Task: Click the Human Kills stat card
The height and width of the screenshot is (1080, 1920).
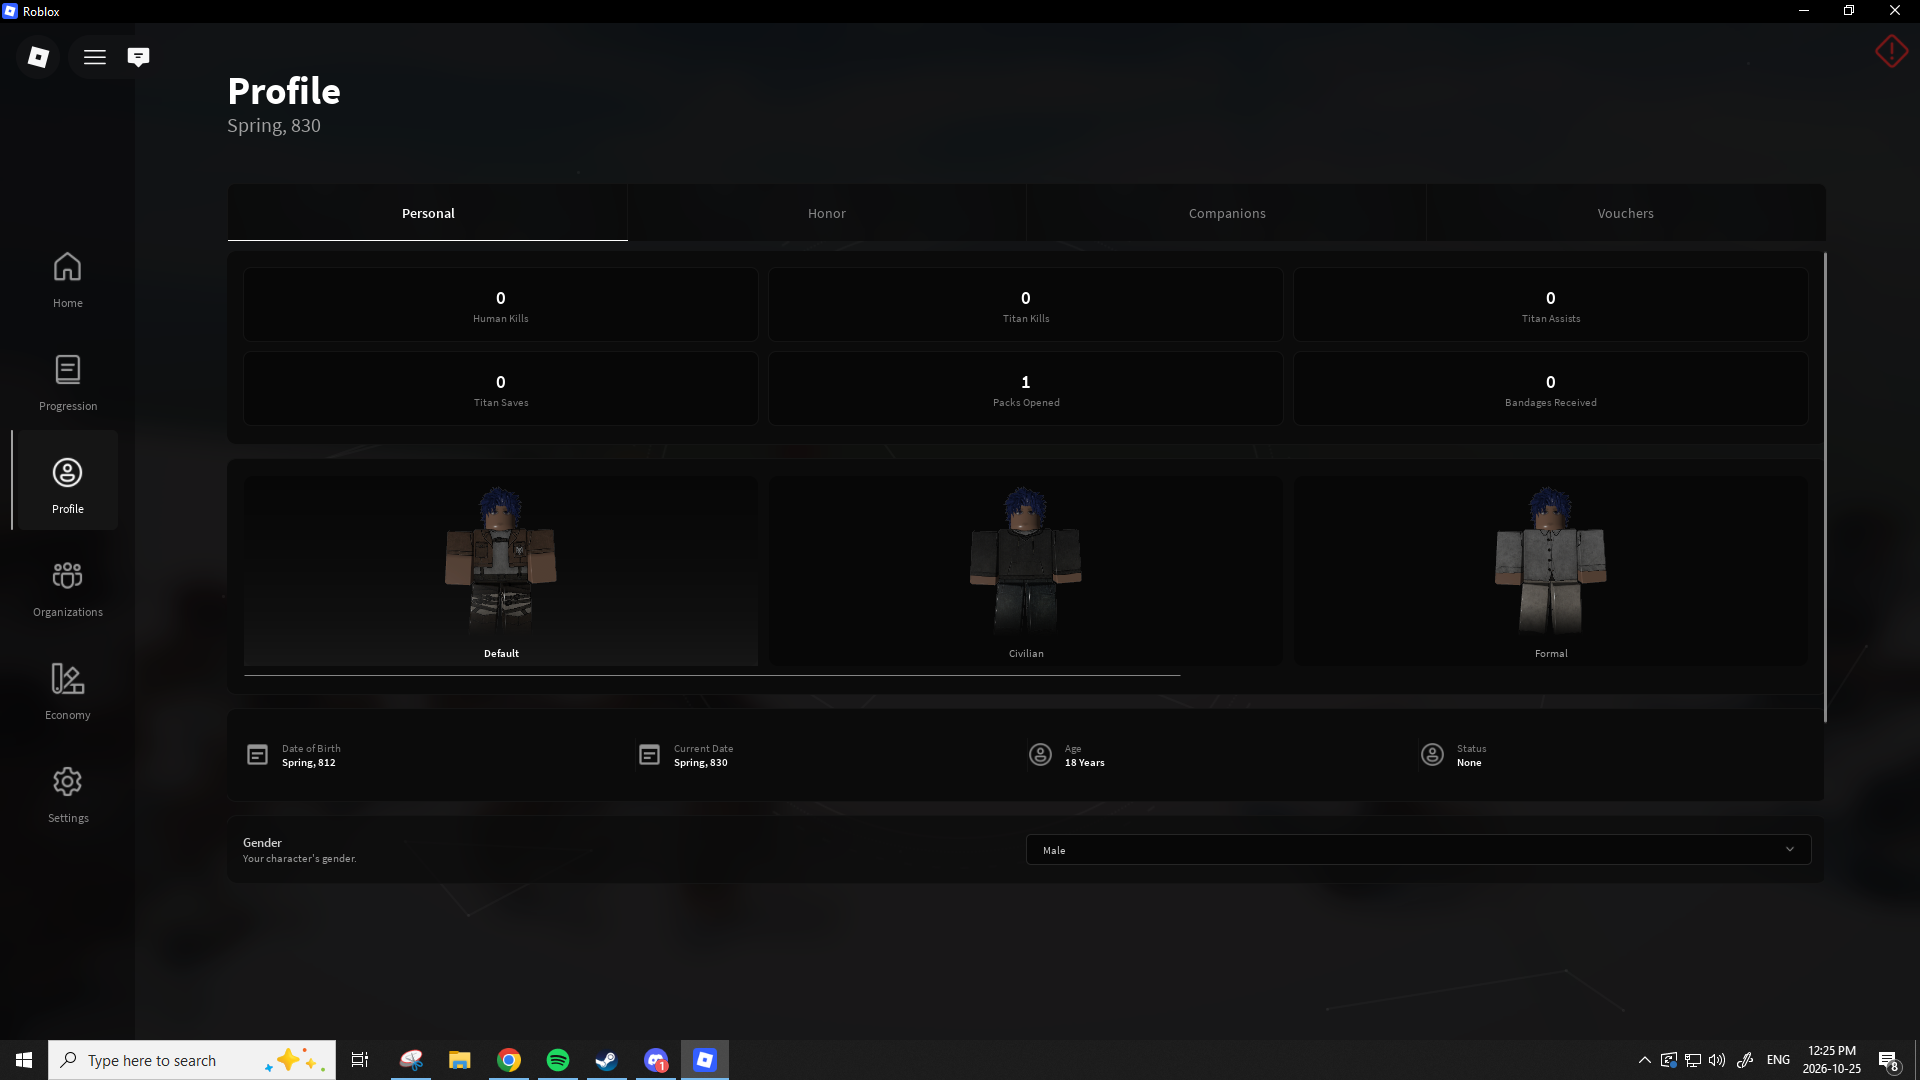Action: click(501, 305)
